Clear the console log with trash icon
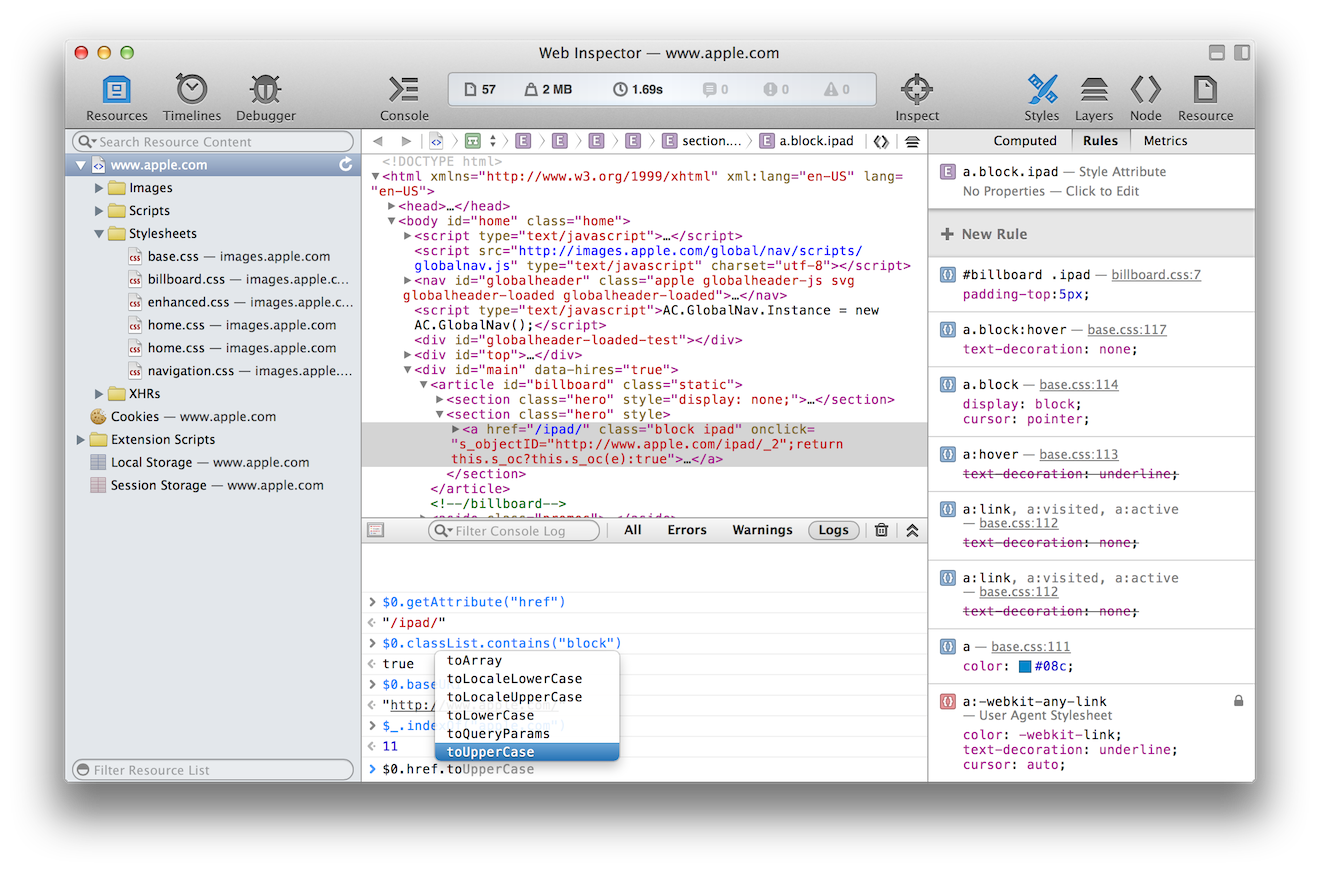The image size is (1320, 872). pos(880,530)
